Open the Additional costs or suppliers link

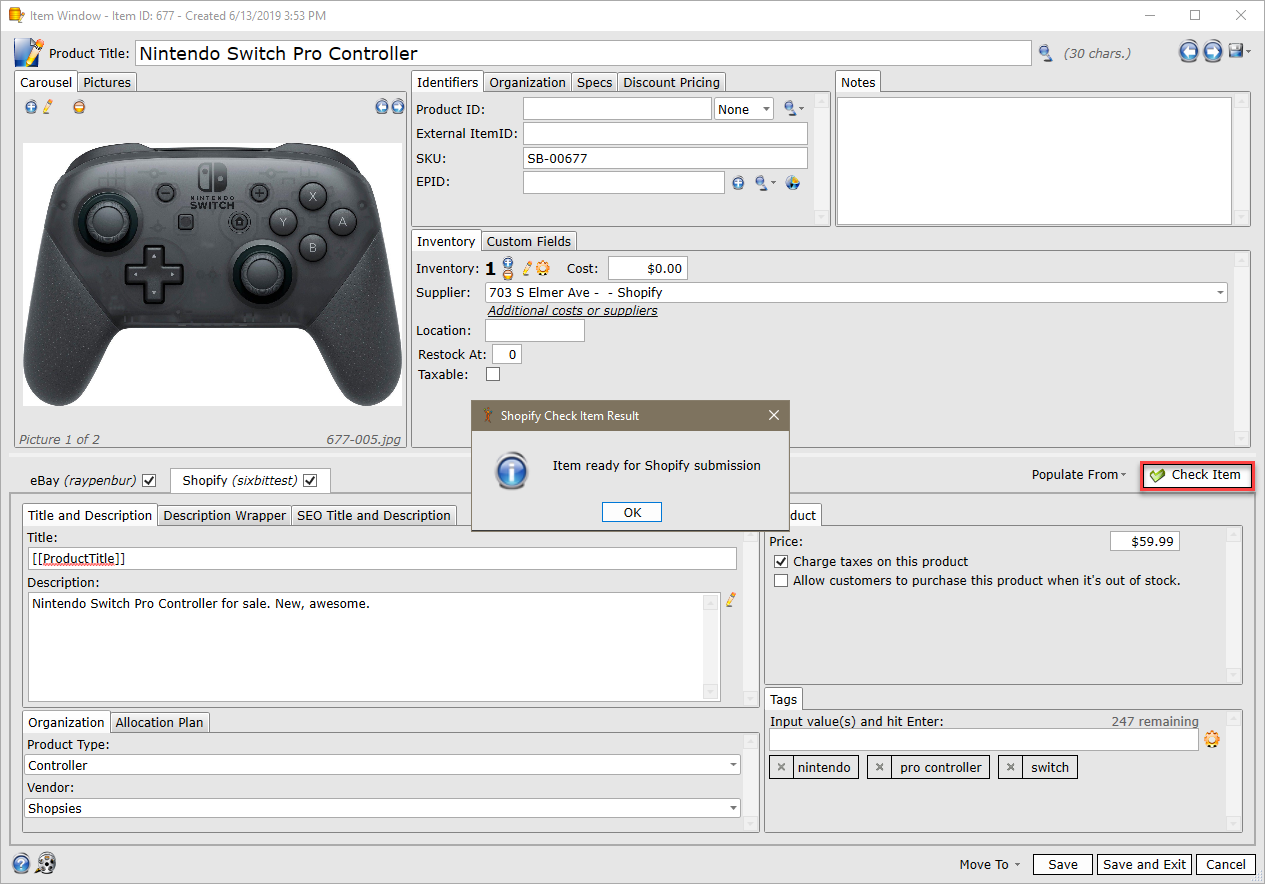pyautogui.click(x=573, y=311)
